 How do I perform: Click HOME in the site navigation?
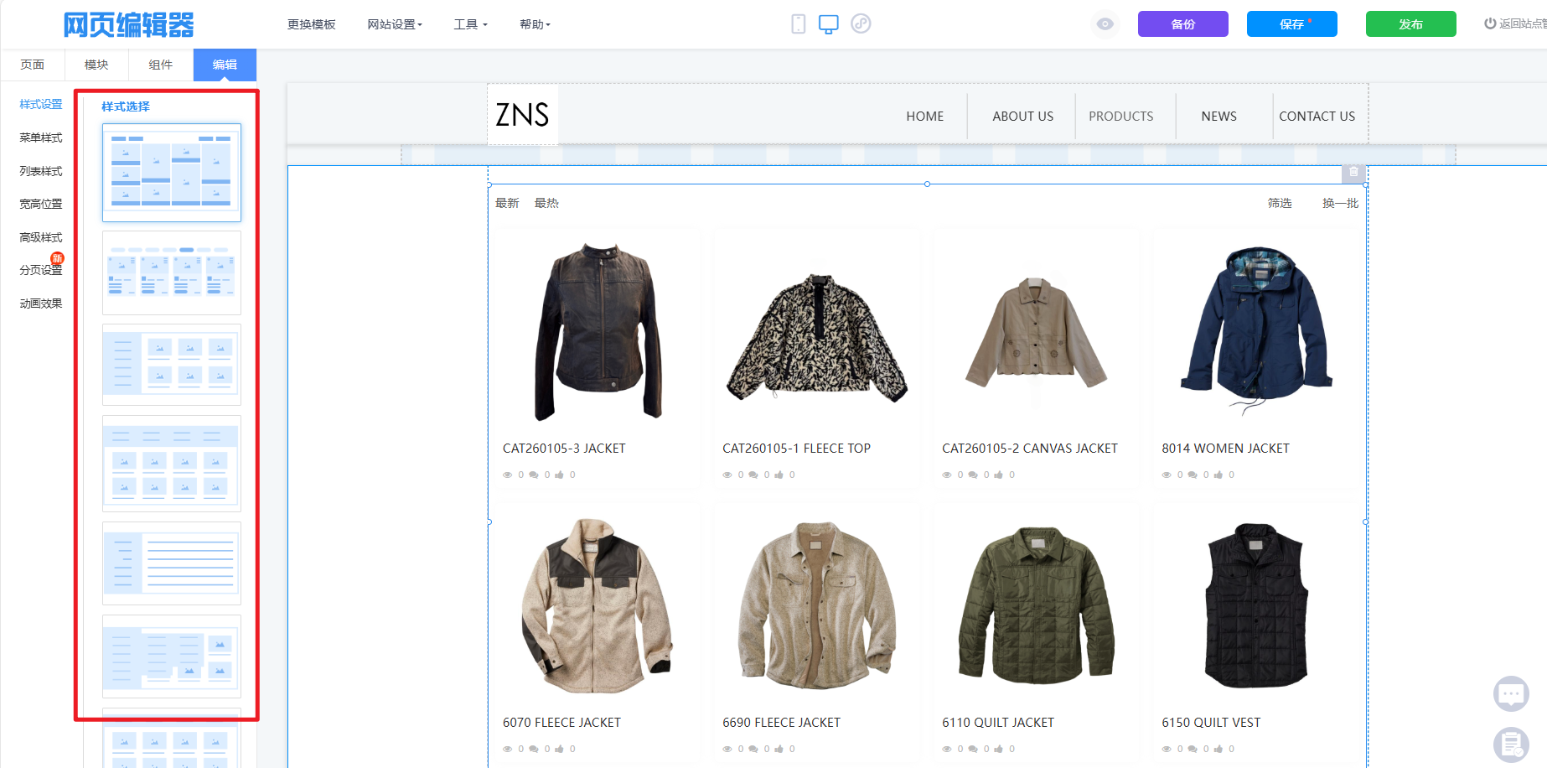tap(925, 116)
